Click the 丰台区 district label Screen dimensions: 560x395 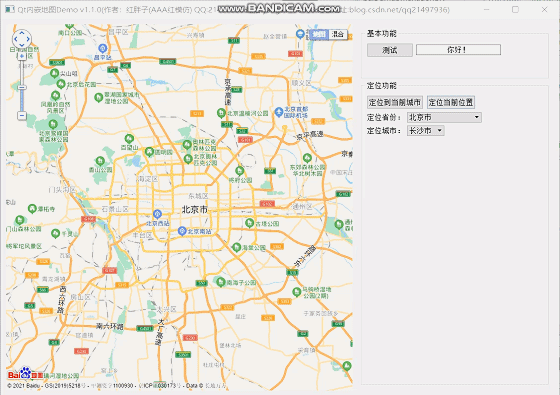point(142,235)
